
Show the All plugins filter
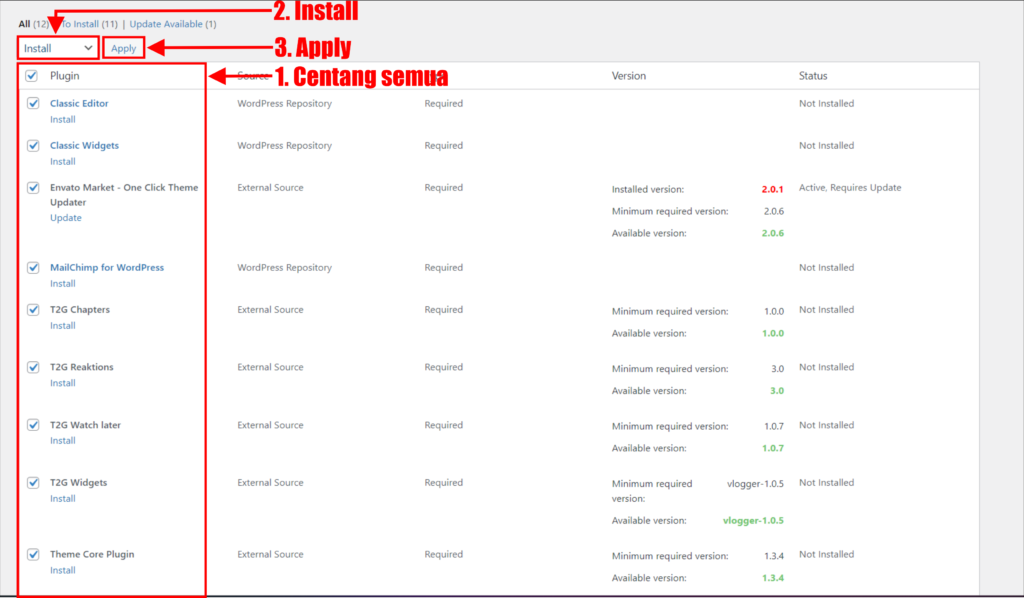(26, 24)
